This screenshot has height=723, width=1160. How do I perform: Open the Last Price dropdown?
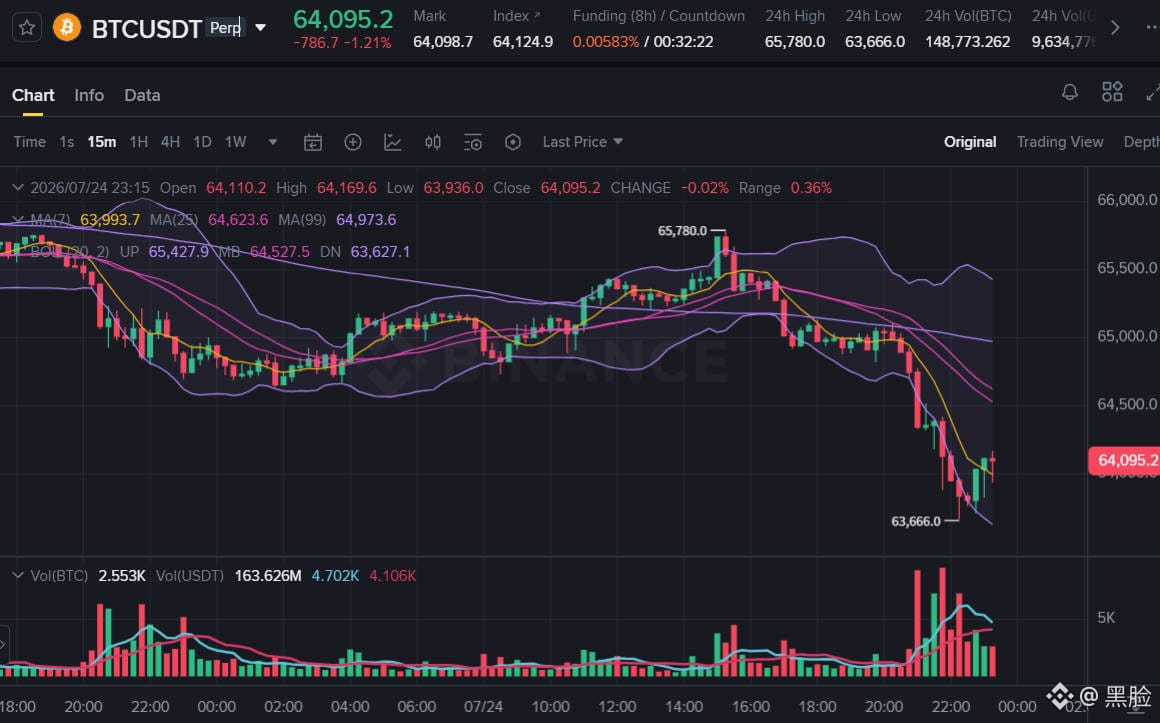(582, 142)
